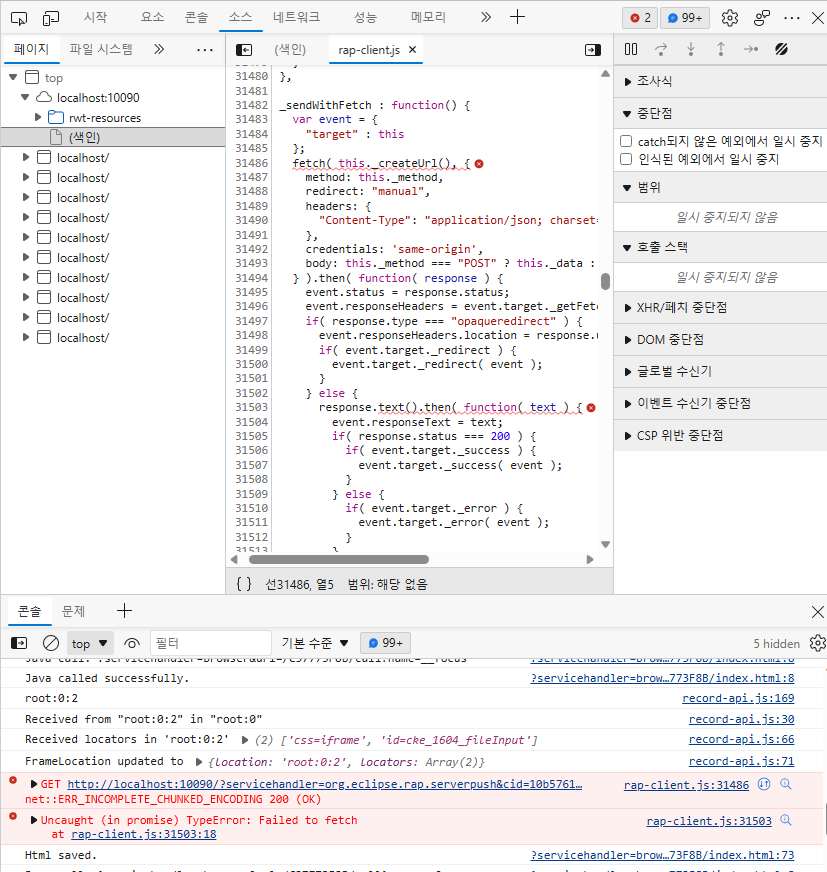The image size is (827, 872).
Task: Hide the debugger sidebar icon
Action: (x=593, y=50)
